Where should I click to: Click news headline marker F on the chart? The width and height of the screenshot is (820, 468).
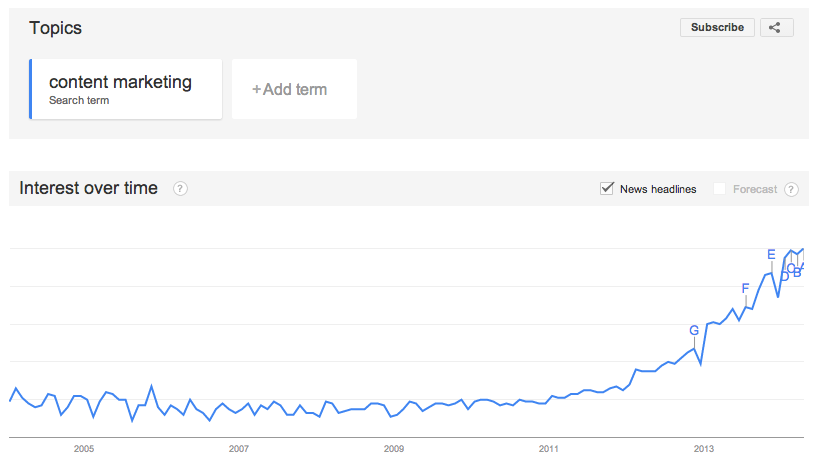coord(745,288)
